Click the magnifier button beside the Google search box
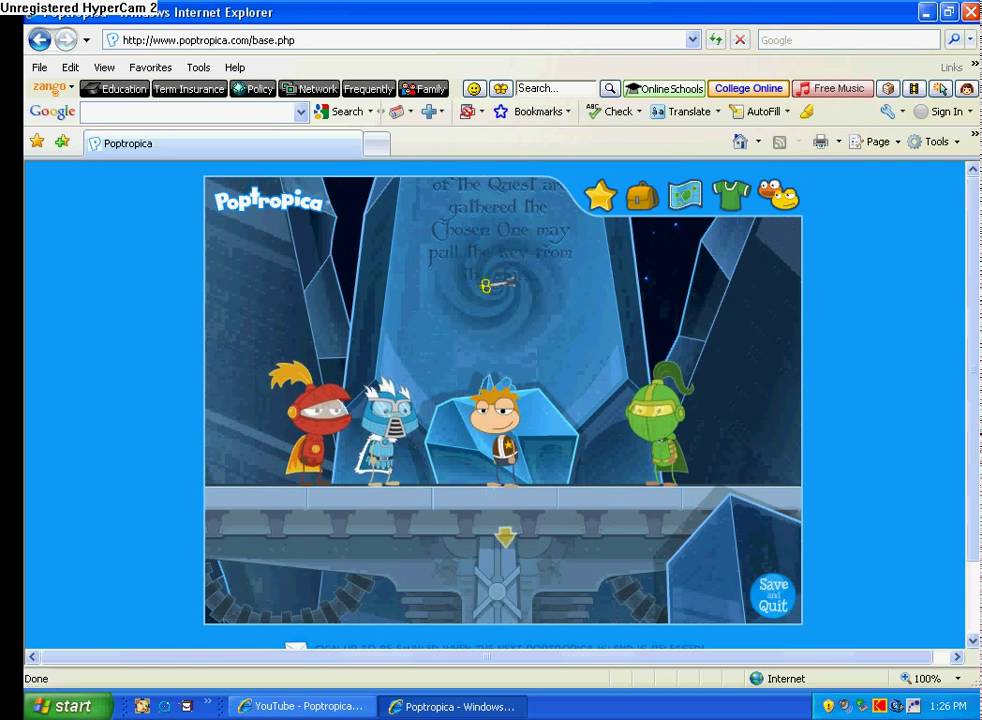 pyautogui.click(x=954, y=39)
